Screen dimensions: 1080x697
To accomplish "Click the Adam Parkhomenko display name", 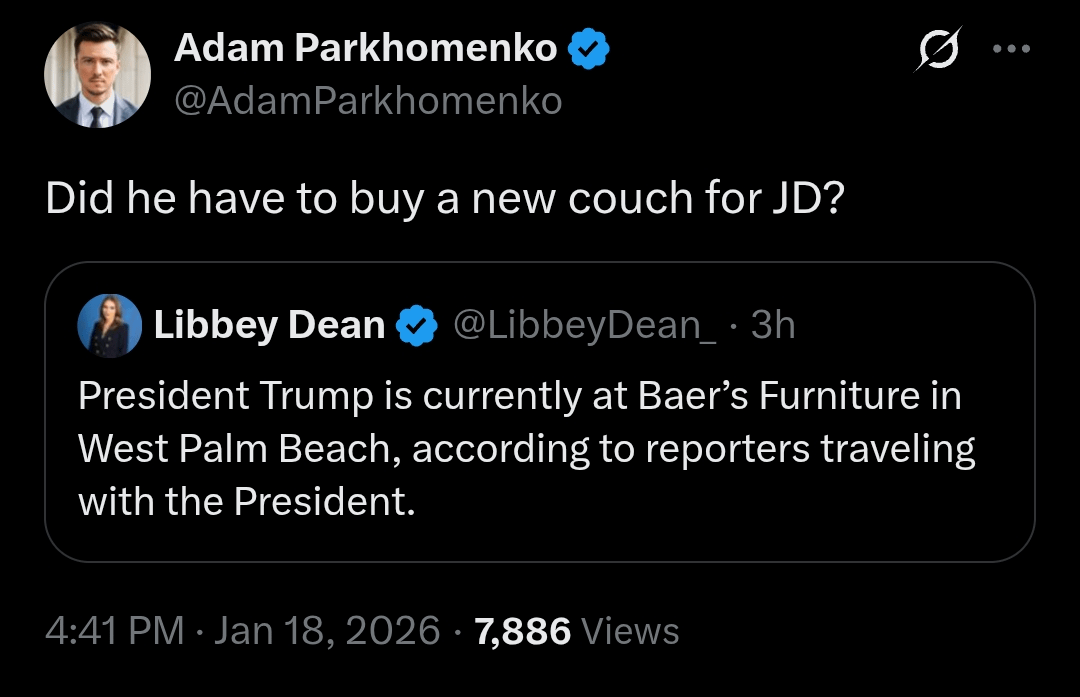I will [x=365, y=48].
